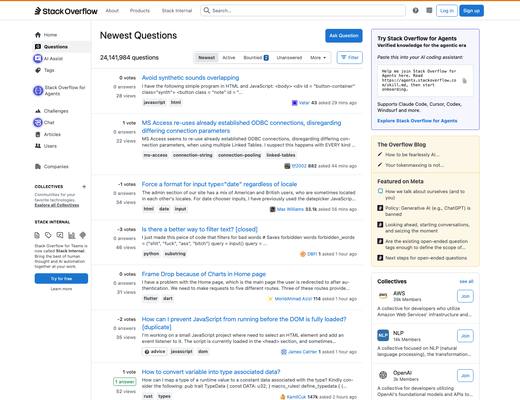Click the OpenAI collective logo
The height and width of the screenshot is (400, 520).
click(x=383, y=375)
